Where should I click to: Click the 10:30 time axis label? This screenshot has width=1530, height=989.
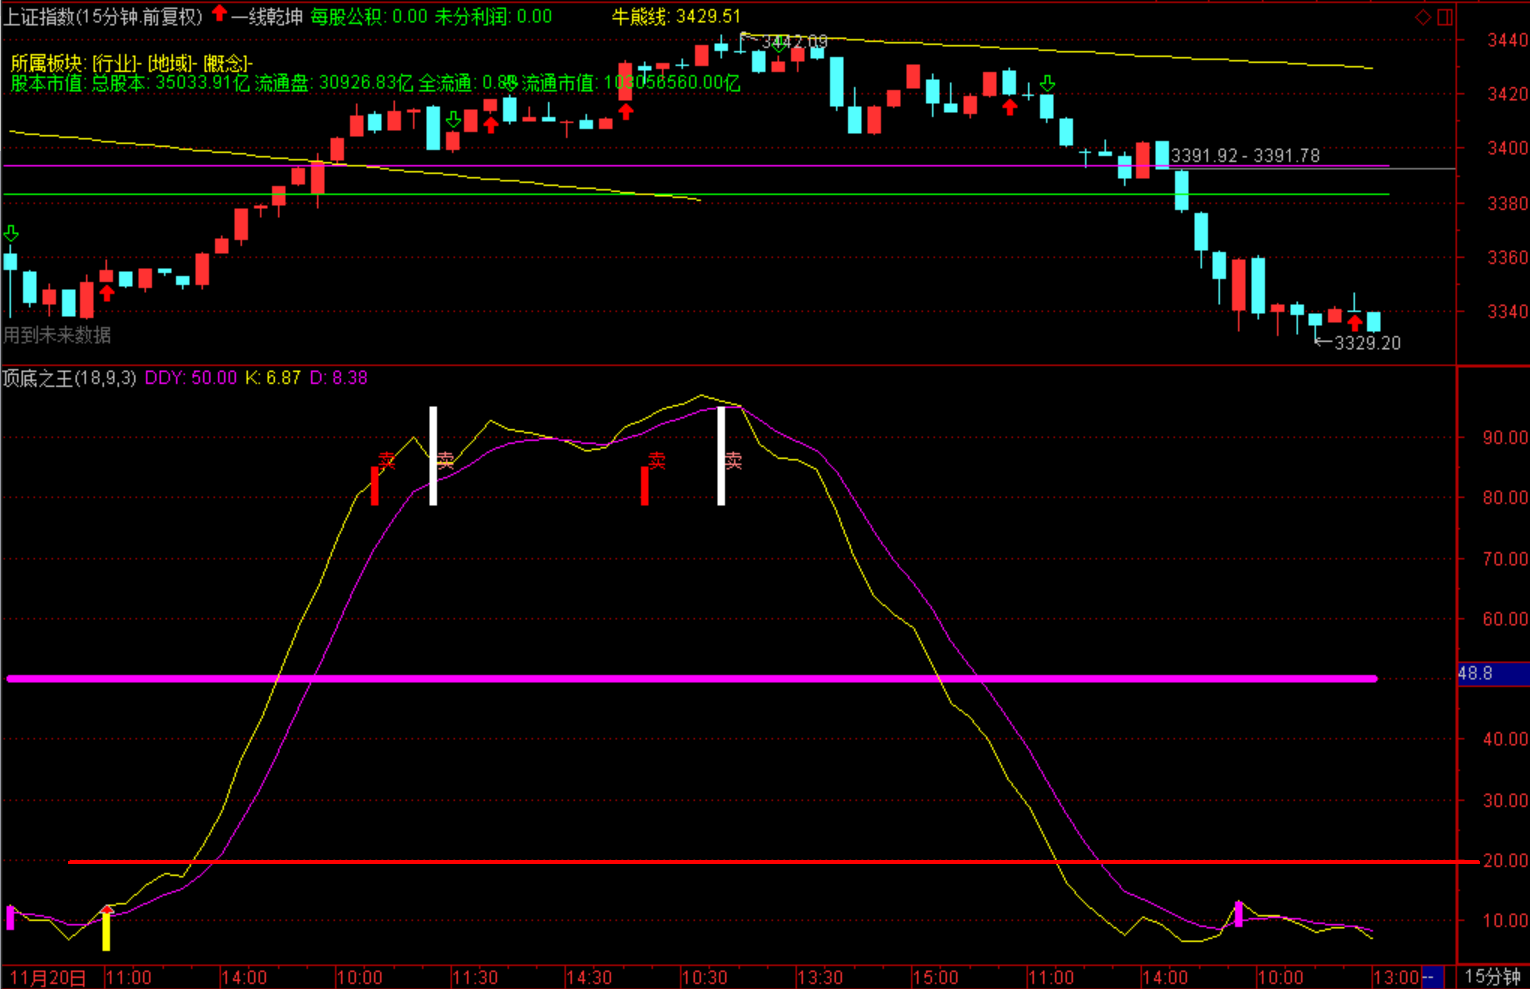click(x=705, y=977)
